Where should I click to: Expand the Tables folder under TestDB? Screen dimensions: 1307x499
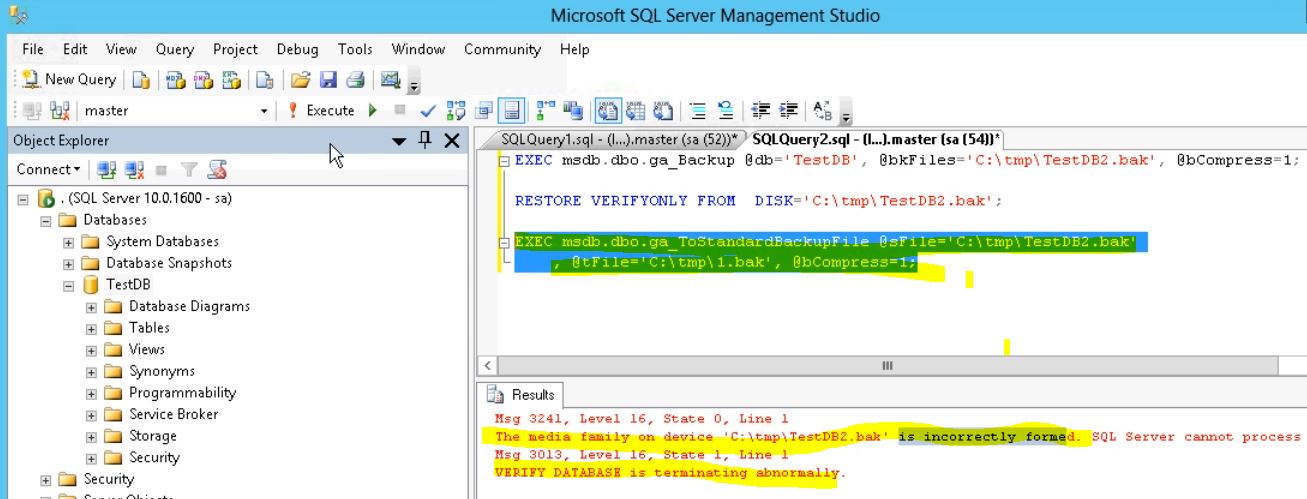click(x=91, y=329)
